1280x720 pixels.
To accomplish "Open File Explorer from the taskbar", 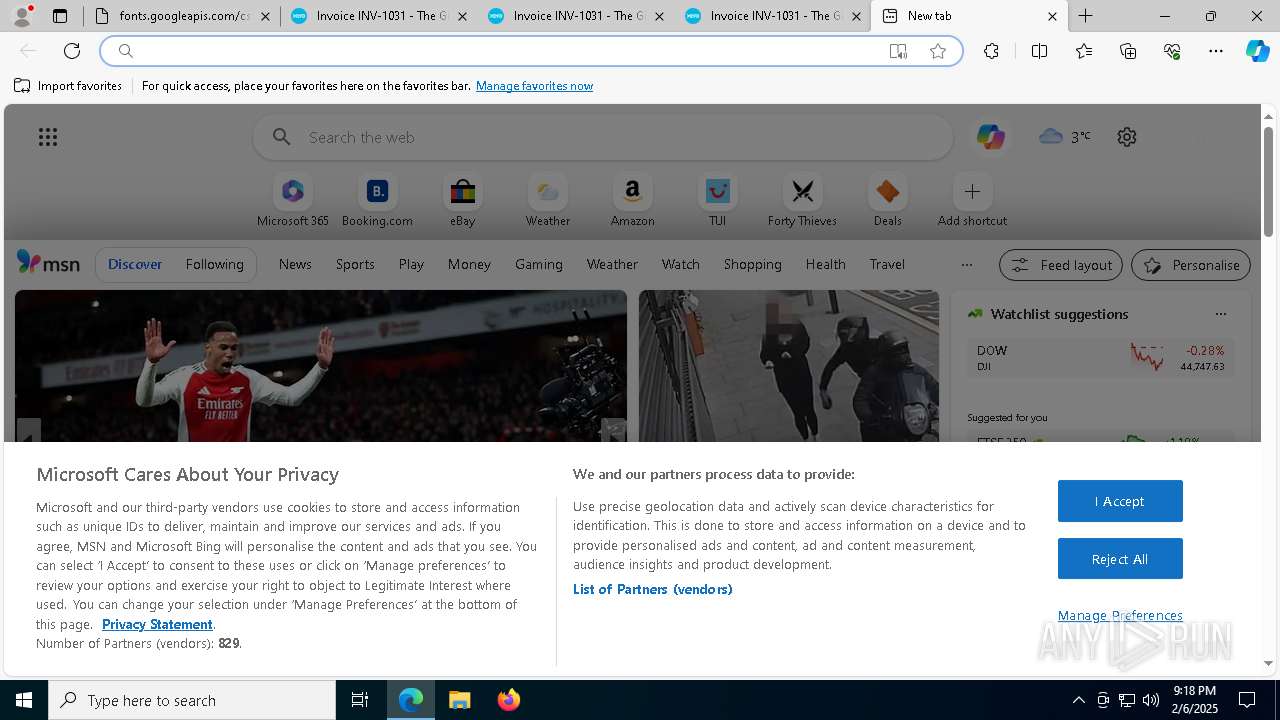I will 459,700.
